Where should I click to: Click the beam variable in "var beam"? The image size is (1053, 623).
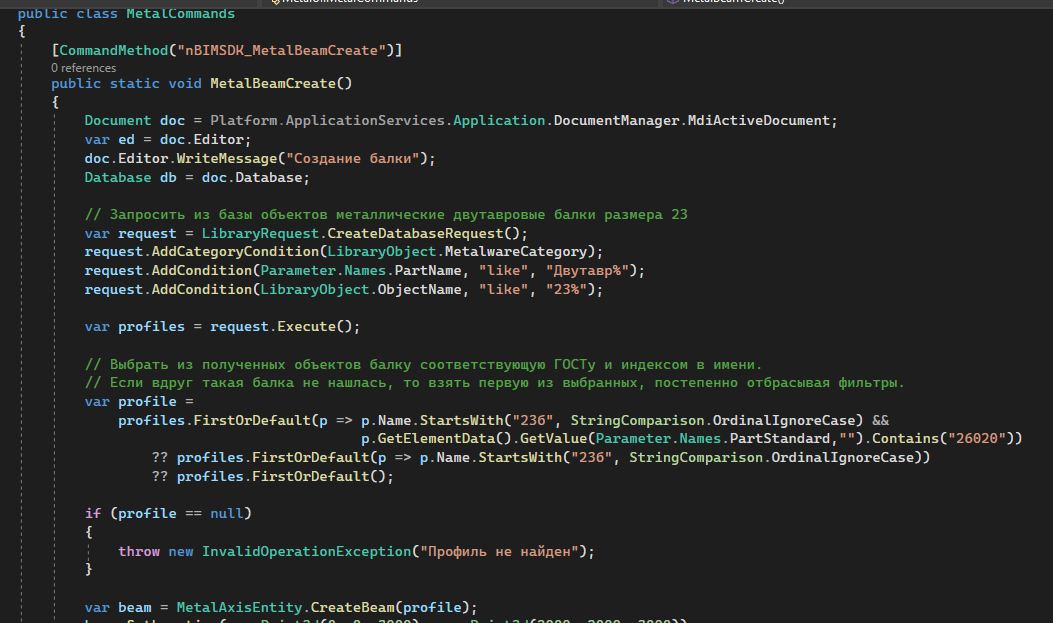click(x=134, y=607)
